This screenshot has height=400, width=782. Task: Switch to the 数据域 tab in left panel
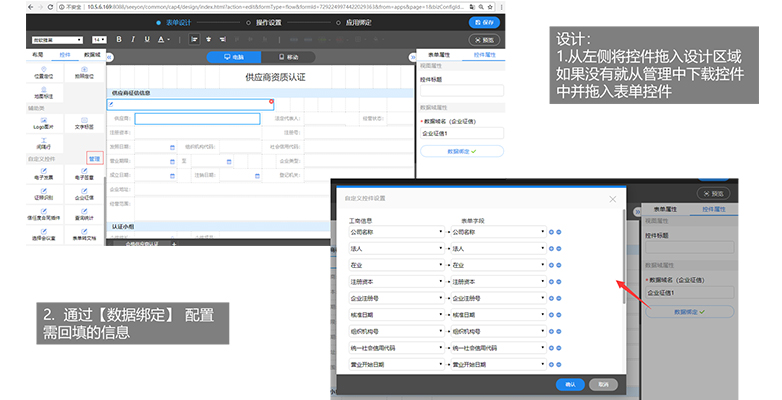[x=92, y=54]
